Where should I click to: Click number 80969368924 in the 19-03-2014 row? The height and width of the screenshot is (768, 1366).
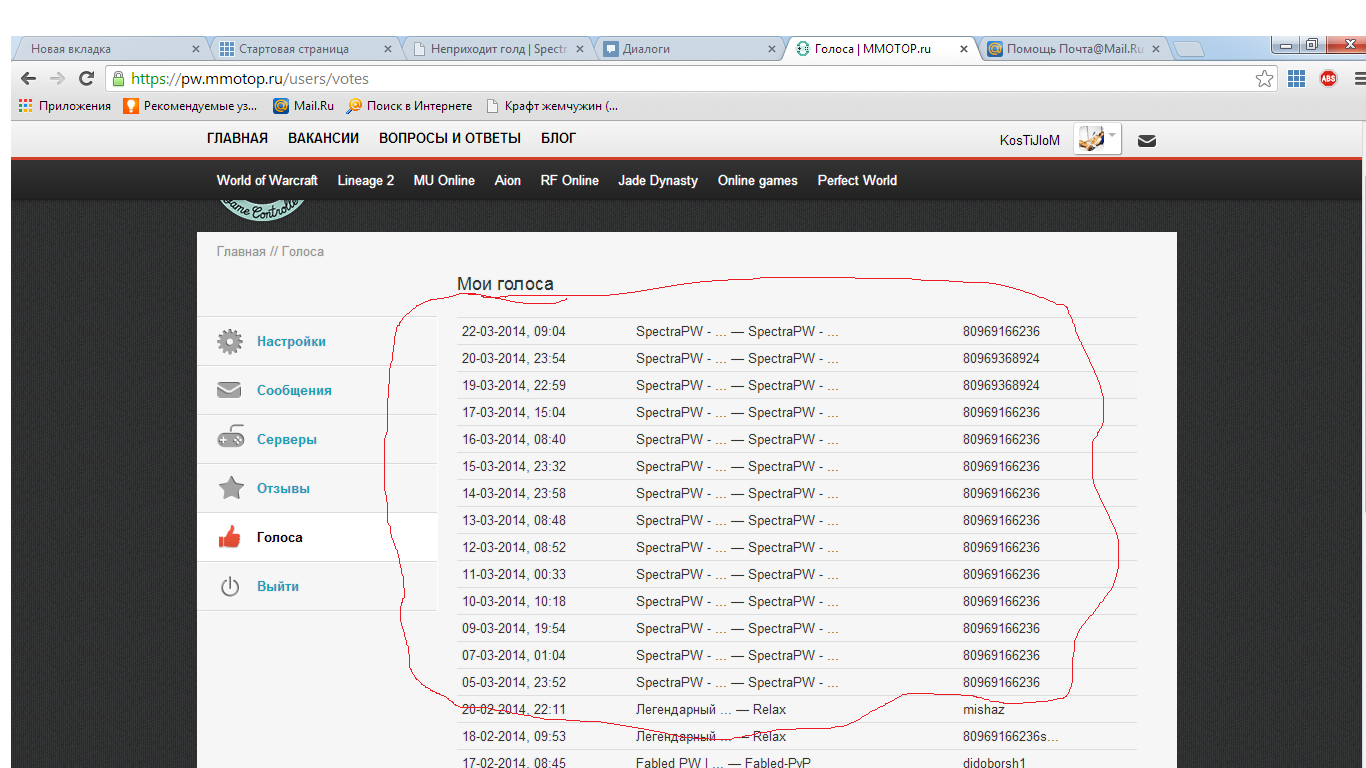pos(1001,386)
